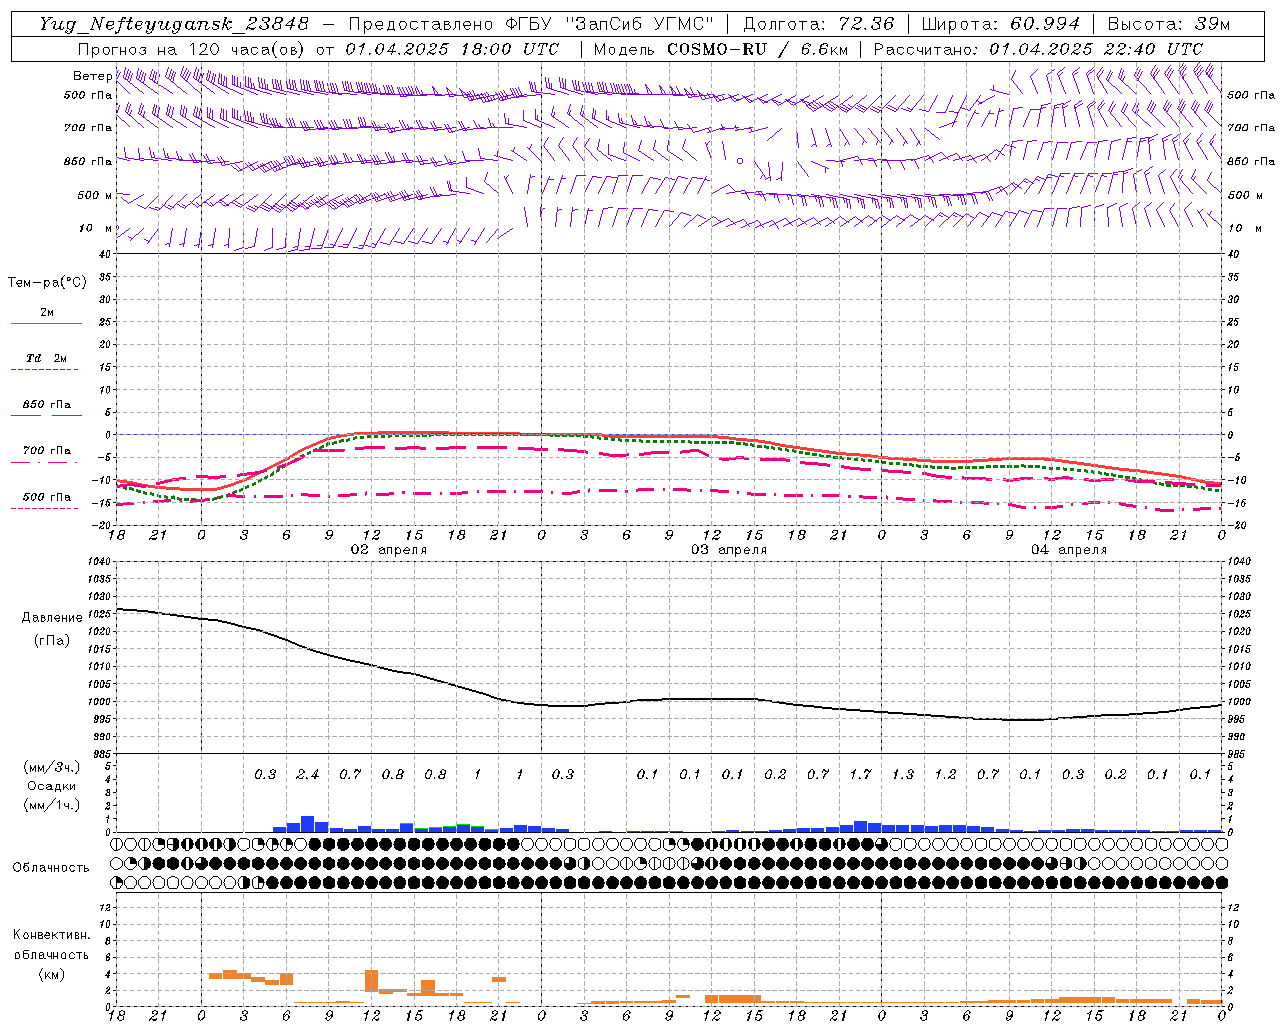Select the 850 гПа temperature legend entry

click(x=46, y=404)
